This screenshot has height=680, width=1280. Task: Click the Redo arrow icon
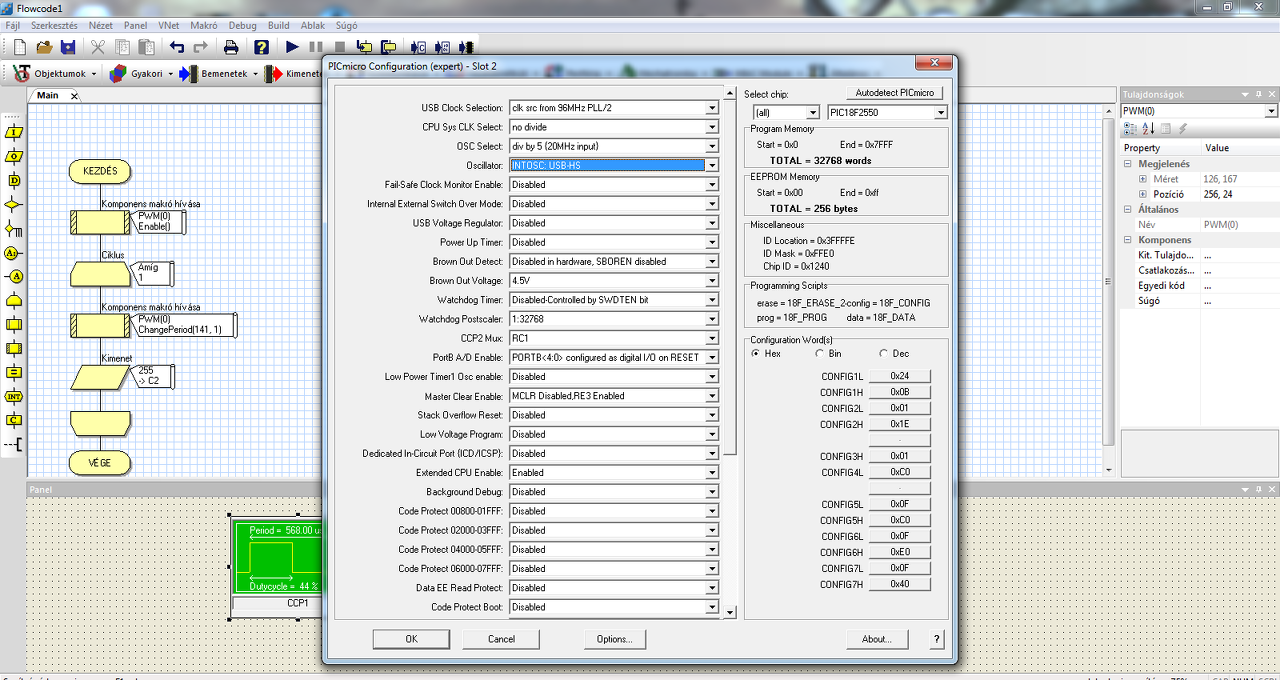(x=201, y=47)
